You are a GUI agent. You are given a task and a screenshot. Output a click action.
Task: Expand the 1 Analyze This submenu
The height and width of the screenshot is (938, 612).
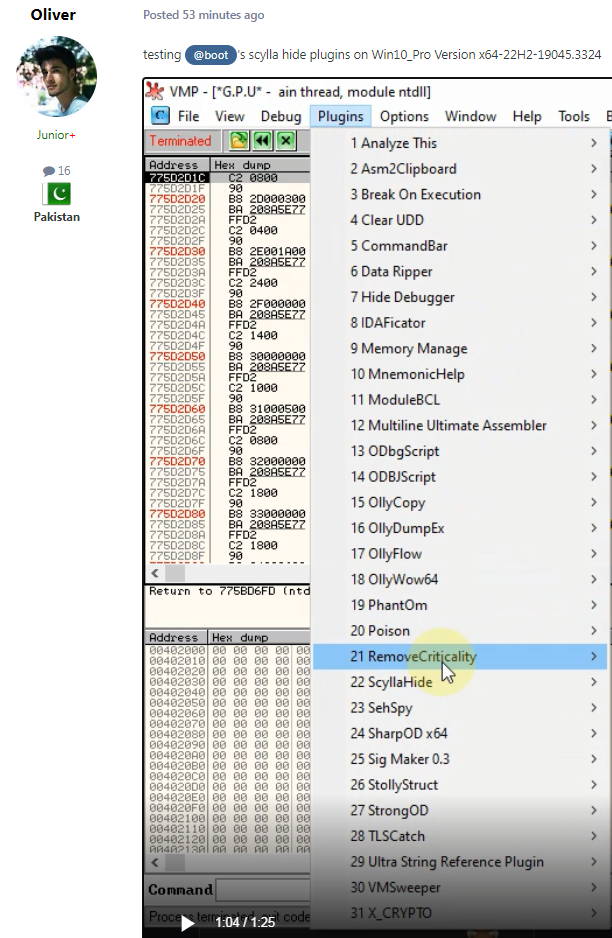click(460, 143)
